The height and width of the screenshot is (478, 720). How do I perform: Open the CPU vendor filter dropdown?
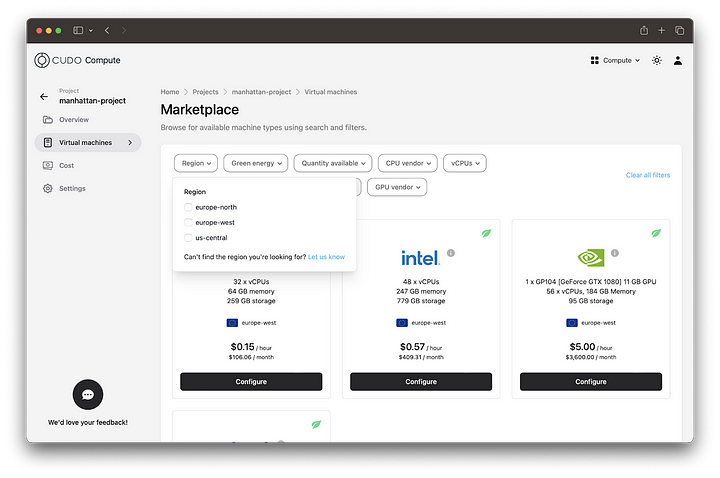pos(408,163)
